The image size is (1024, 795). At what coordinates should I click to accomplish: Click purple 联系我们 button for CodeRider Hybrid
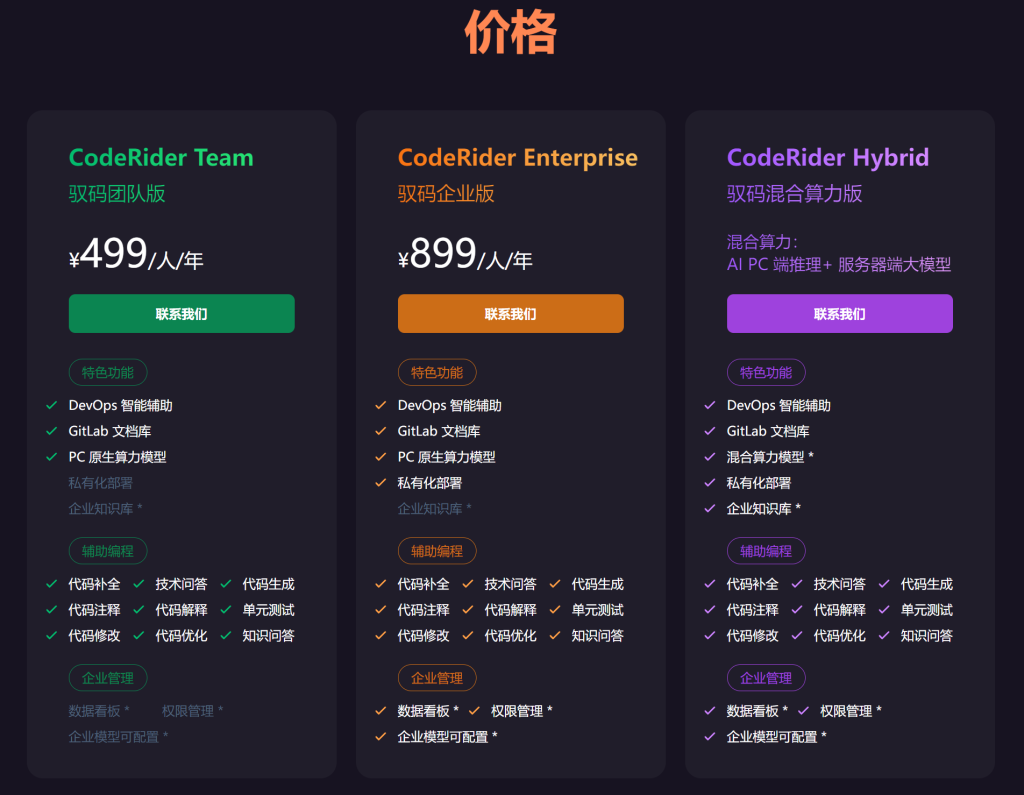(x=840, y=314)
